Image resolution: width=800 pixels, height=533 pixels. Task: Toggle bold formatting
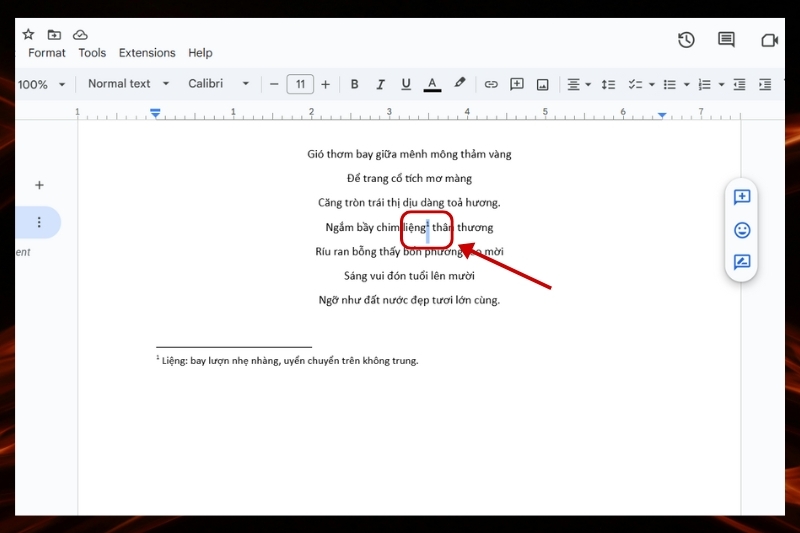tap(355, 84)
